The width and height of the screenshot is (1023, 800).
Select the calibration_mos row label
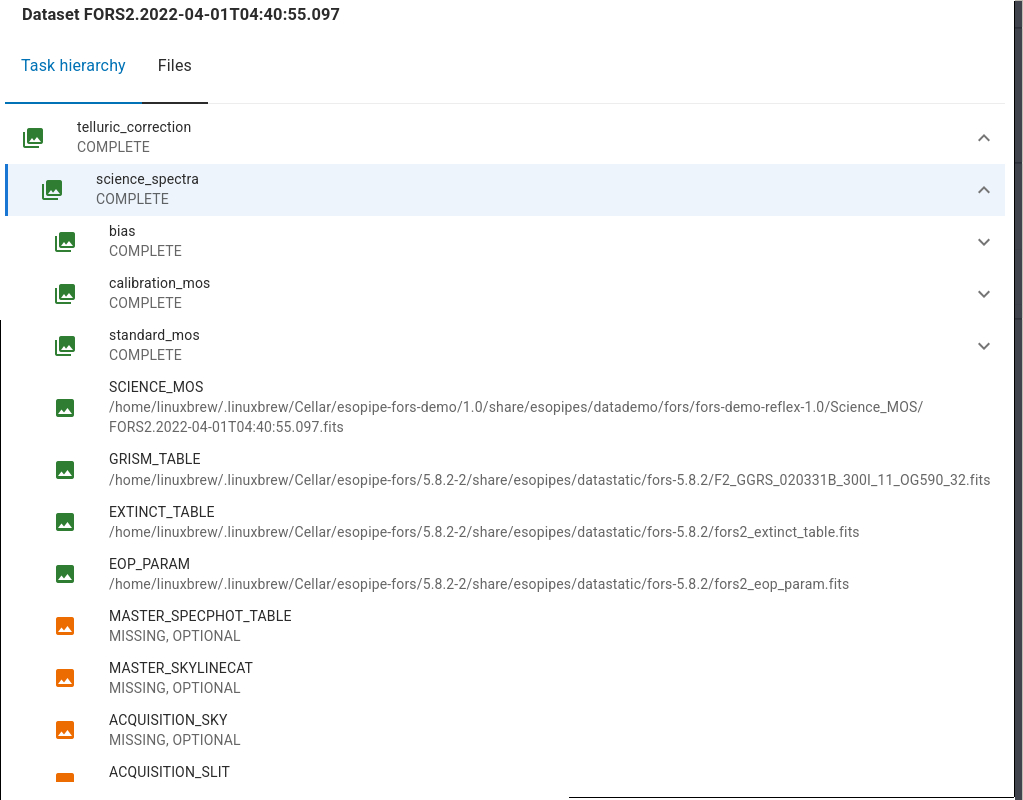click(x=159, y=283)
